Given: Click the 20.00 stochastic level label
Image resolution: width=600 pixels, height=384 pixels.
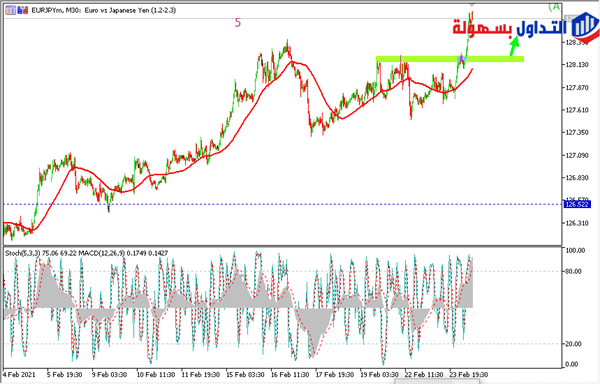Looking at the screenshot, I should pyautogui.click(x=574, y=344).
